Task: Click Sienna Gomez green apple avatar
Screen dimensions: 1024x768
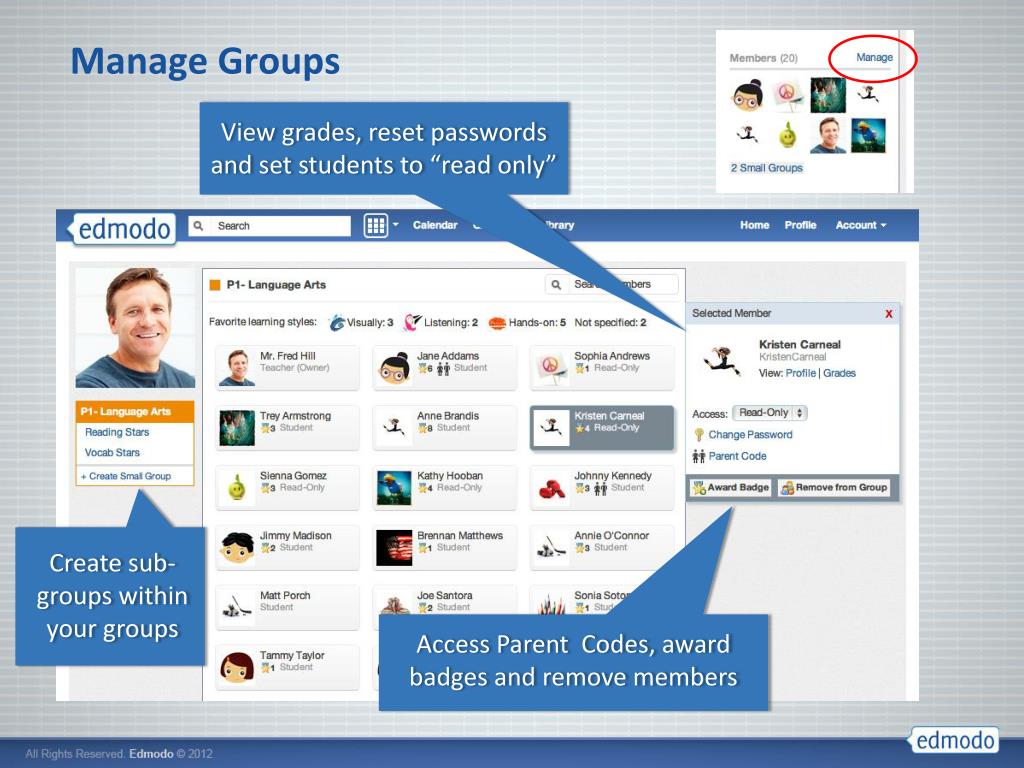Action: pyautogui.click(x=237, y=487)
